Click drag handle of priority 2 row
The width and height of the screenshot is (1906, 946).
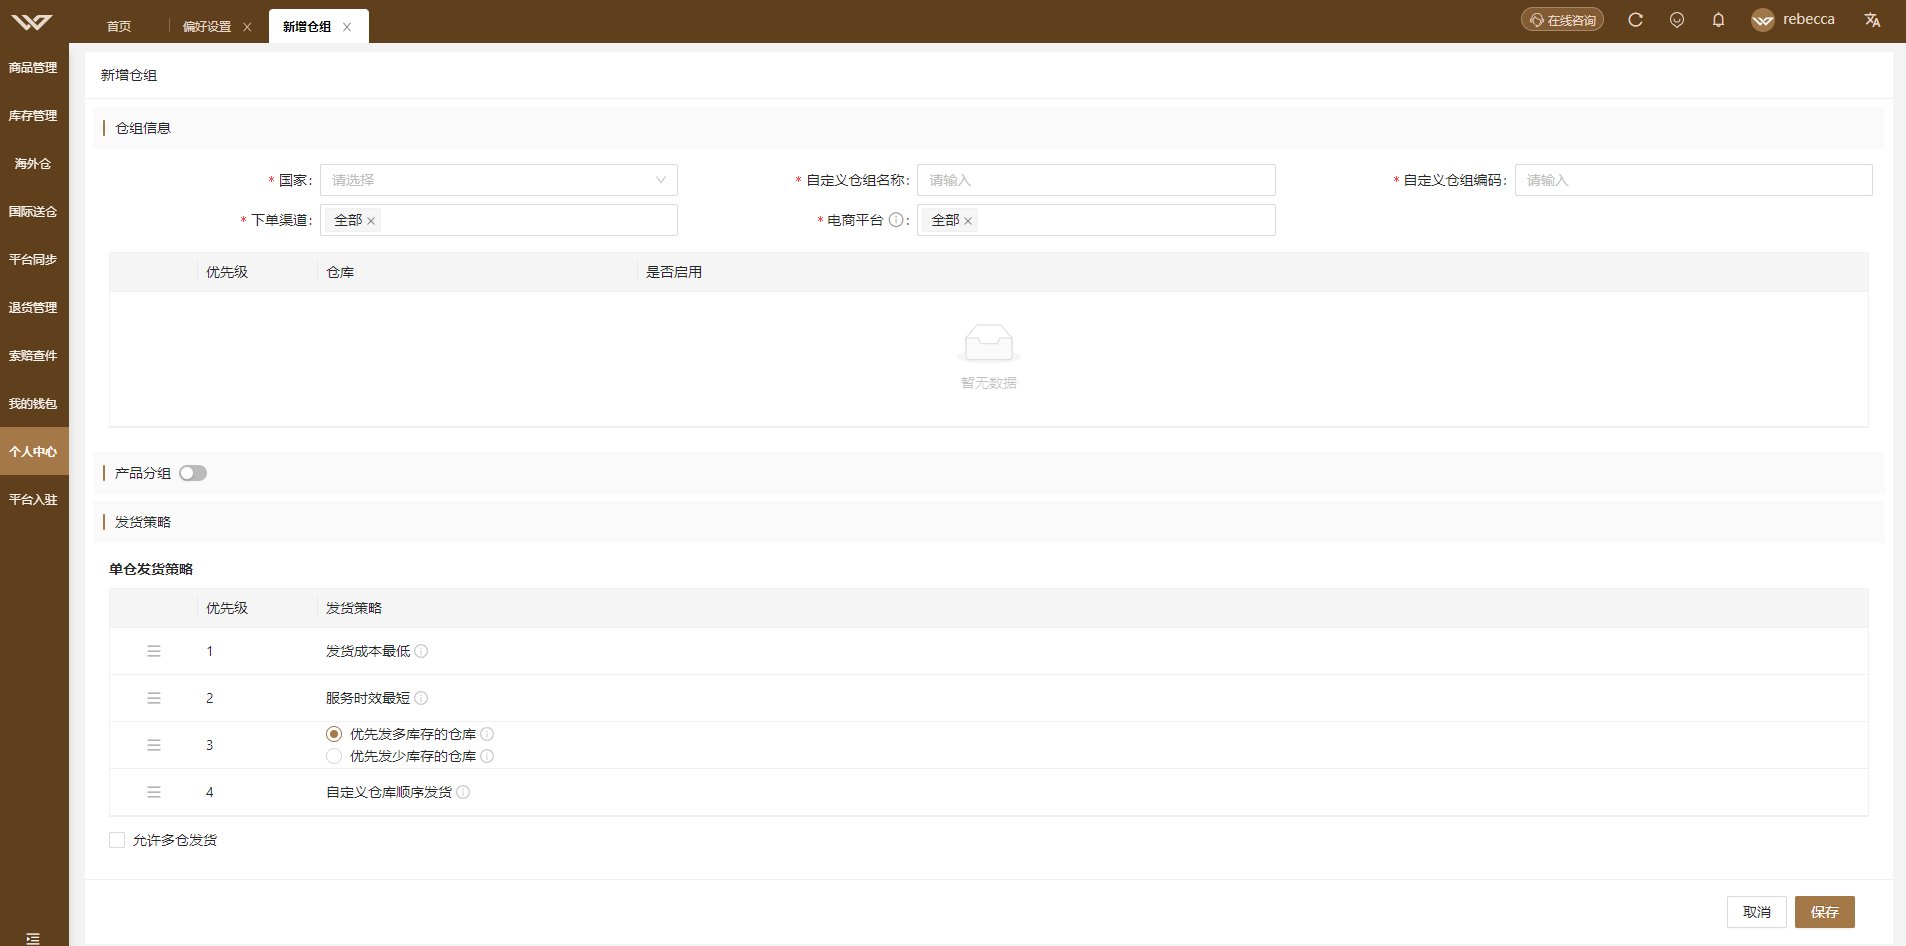154,698
